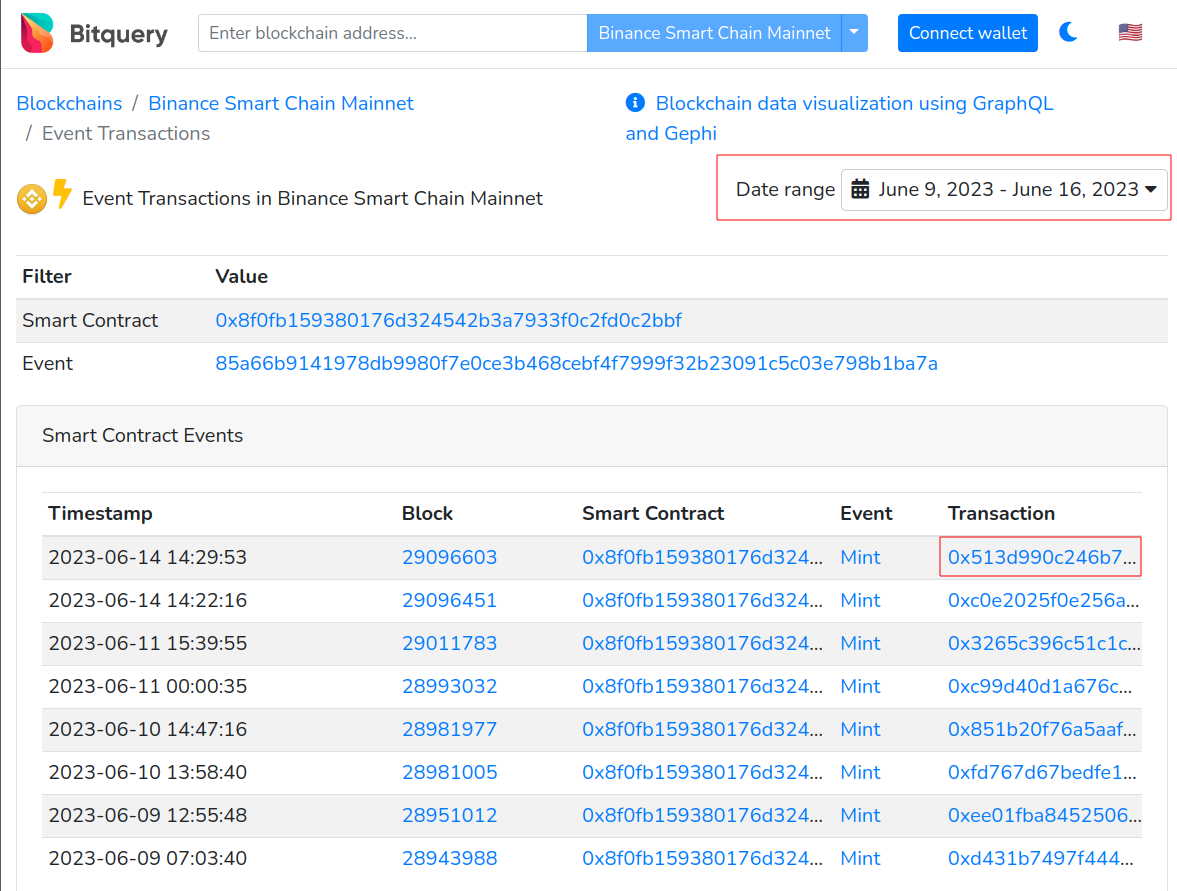Click Mint event in the 29011783 row
The image size is (1177, 891).
(x=860, y=643)
